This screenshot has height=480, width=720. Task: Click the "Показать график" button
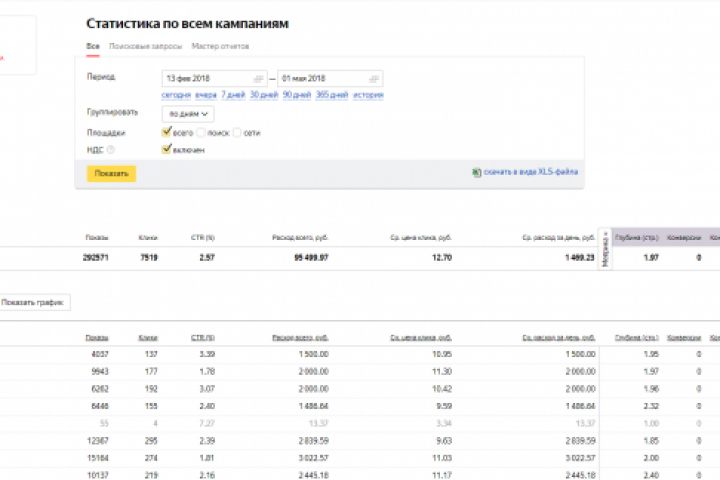tap(34, 302)
